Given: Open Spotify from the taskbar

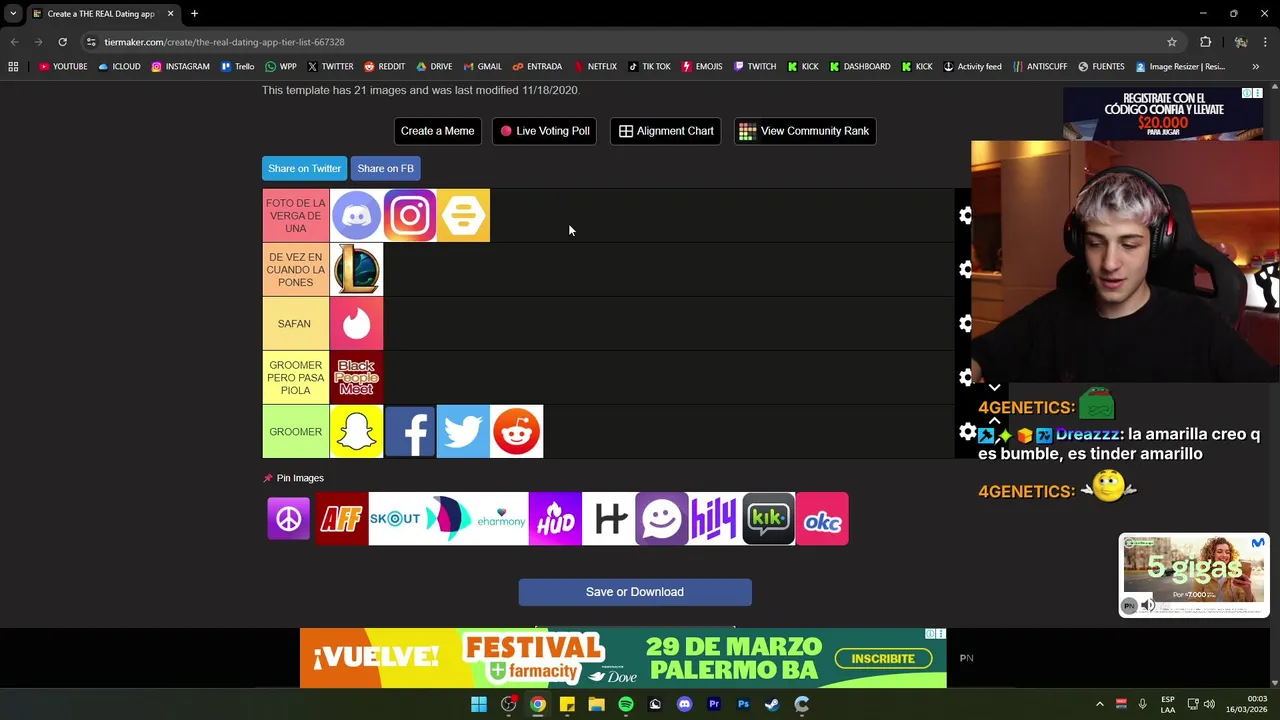Looking at the screenshot, I should pyautogui.click(x=626, y=704).
